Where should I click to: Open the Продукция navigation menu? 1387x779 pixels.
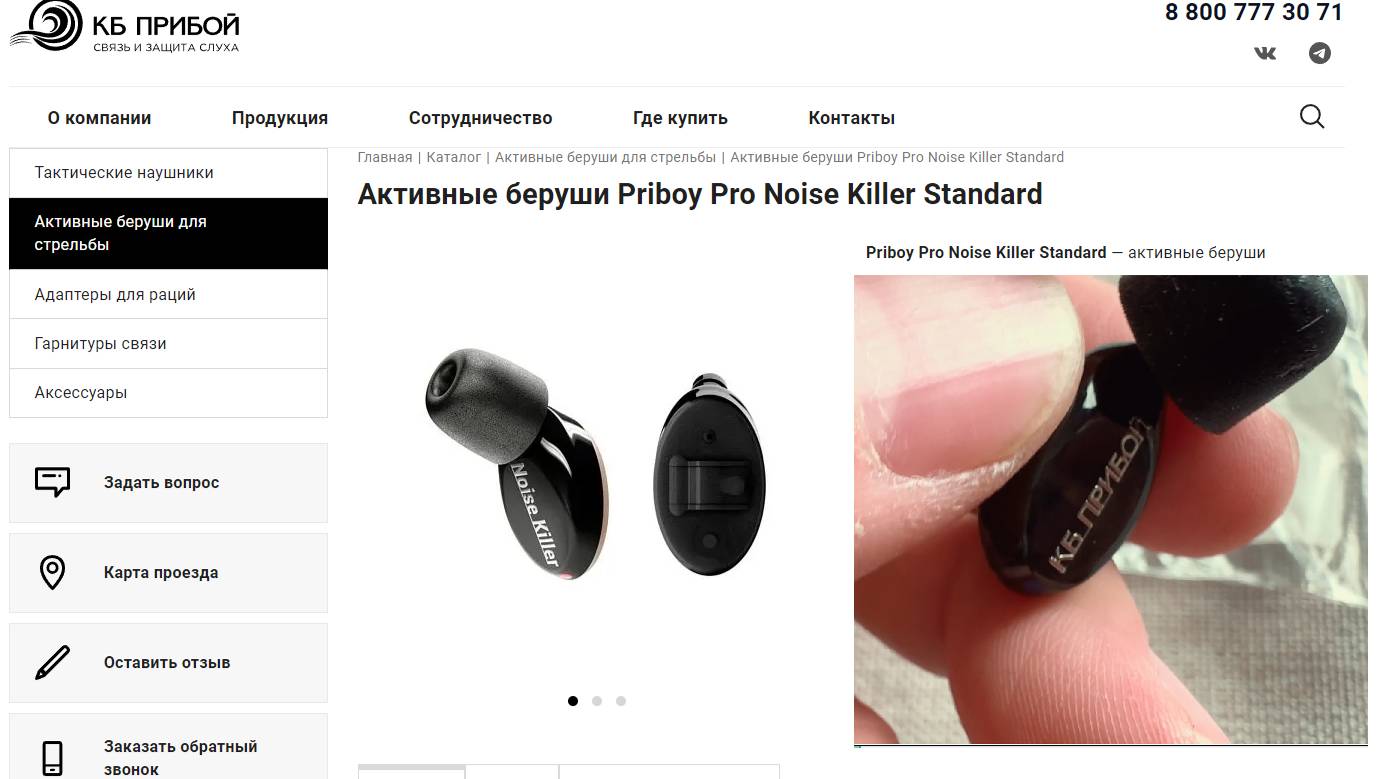[280, 118]
